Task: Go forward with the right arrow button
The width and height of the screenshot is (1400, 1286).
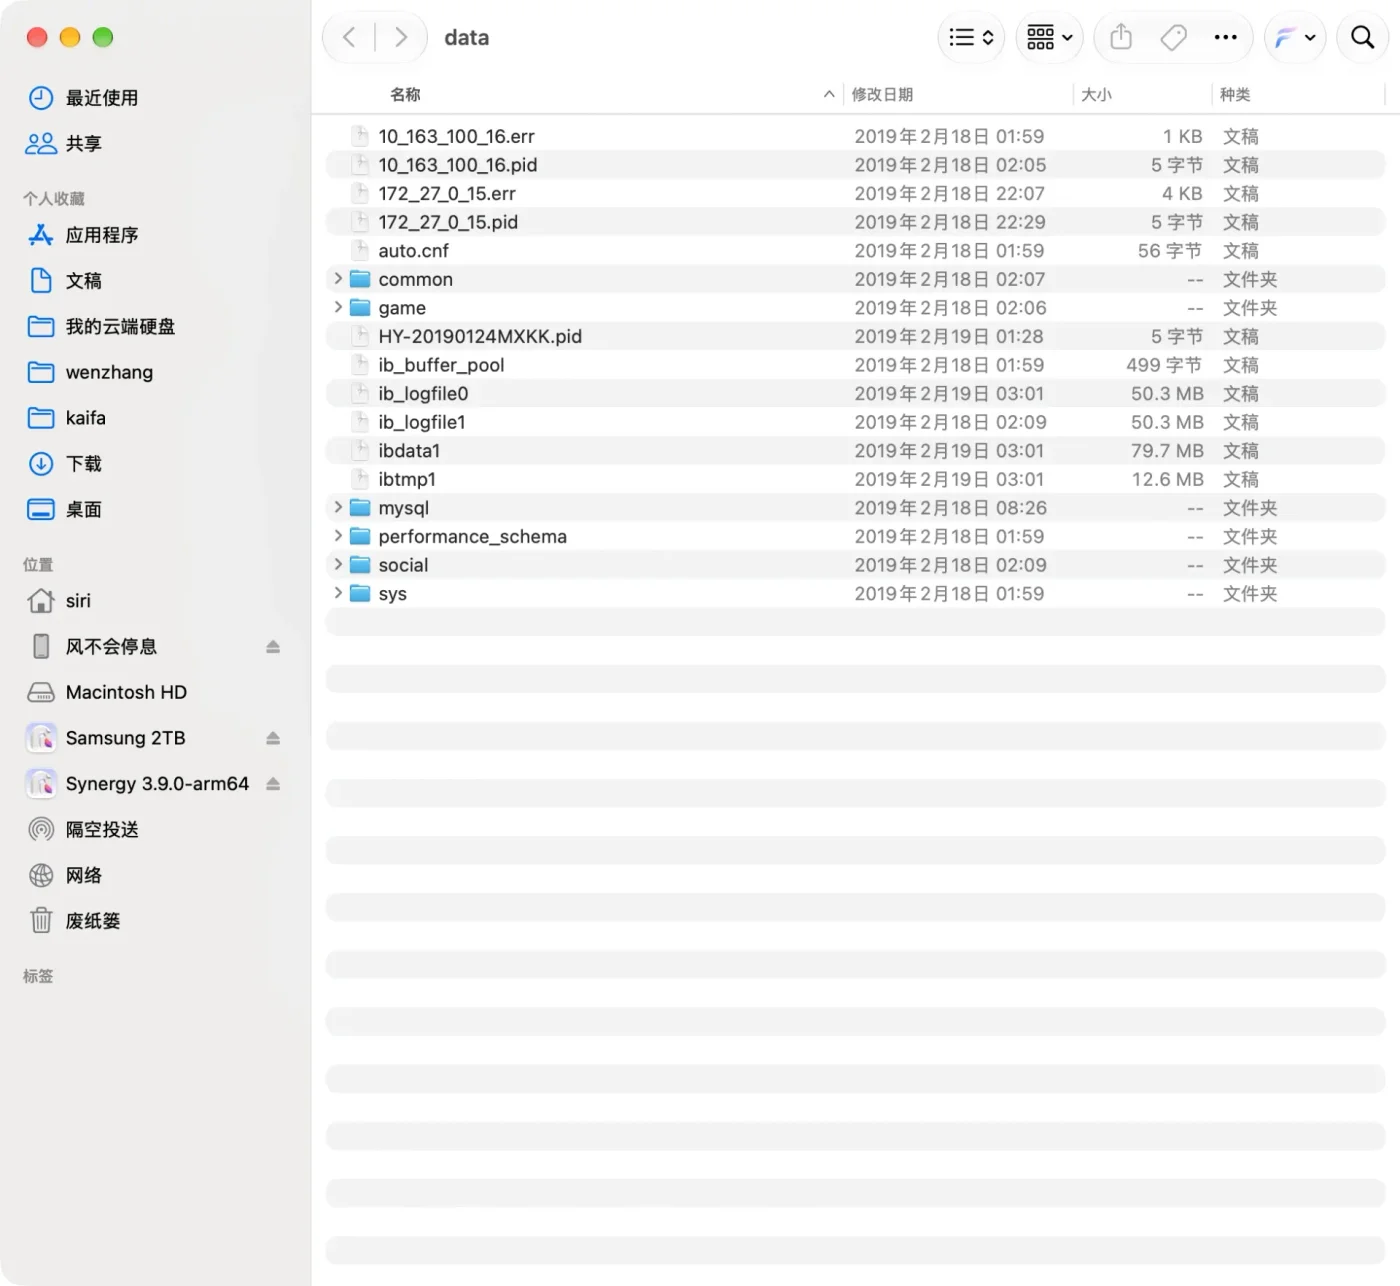Action: (x=401, y=37)
